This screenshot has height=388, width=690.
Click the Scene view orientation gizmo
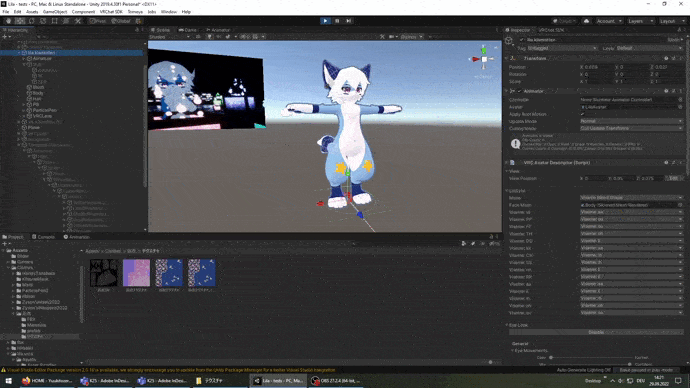pos(484,59)
